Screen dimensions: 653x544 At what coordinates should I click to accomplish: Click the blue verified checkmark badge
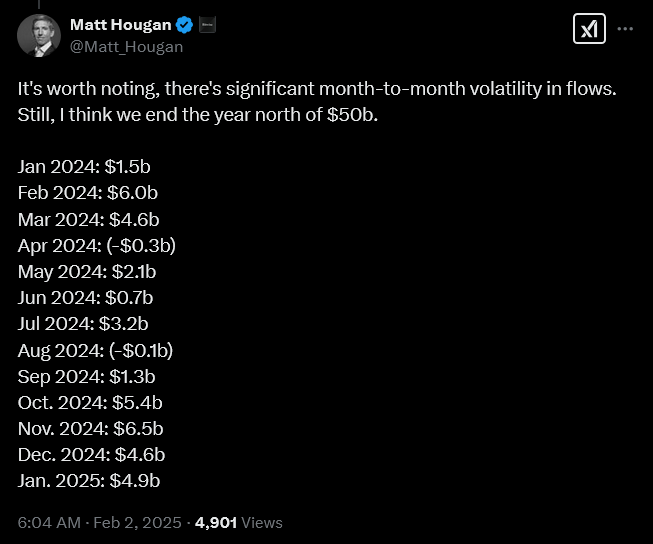click(x=186, y=25)
